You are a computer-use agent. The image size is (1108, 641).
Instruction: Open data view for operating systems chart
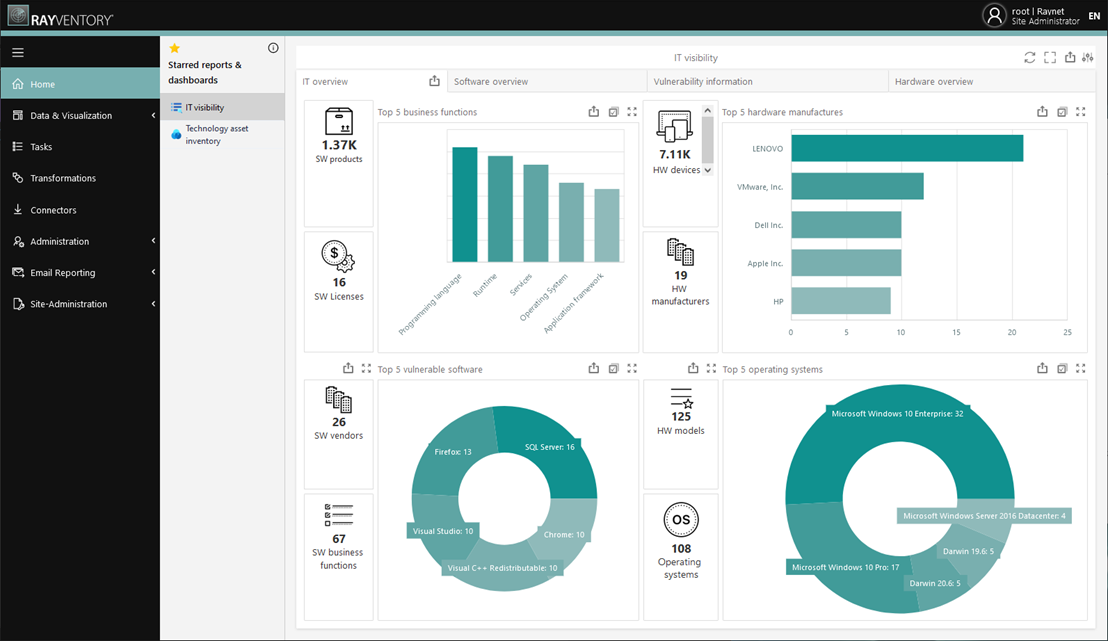click(1062, 368)
